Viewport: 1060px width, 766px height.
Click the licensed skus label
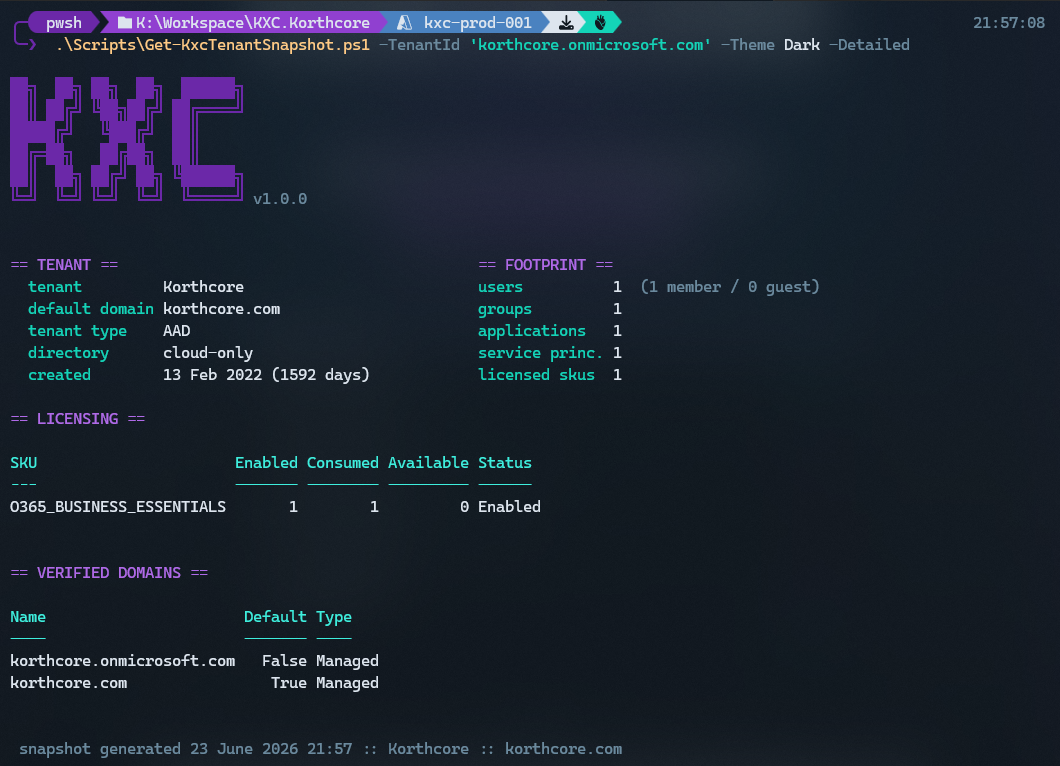pos(537,375)
